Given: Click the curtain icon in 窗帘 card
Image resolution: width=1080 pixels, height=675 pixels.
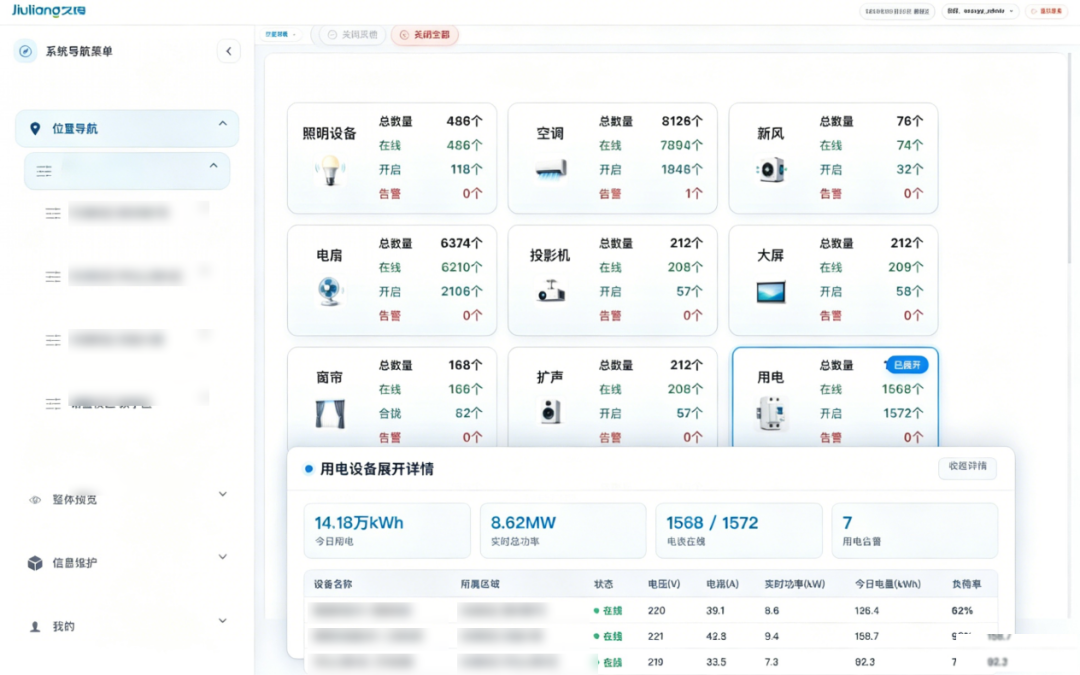Looking at the screenshot, I should click(x=330, y=414).
